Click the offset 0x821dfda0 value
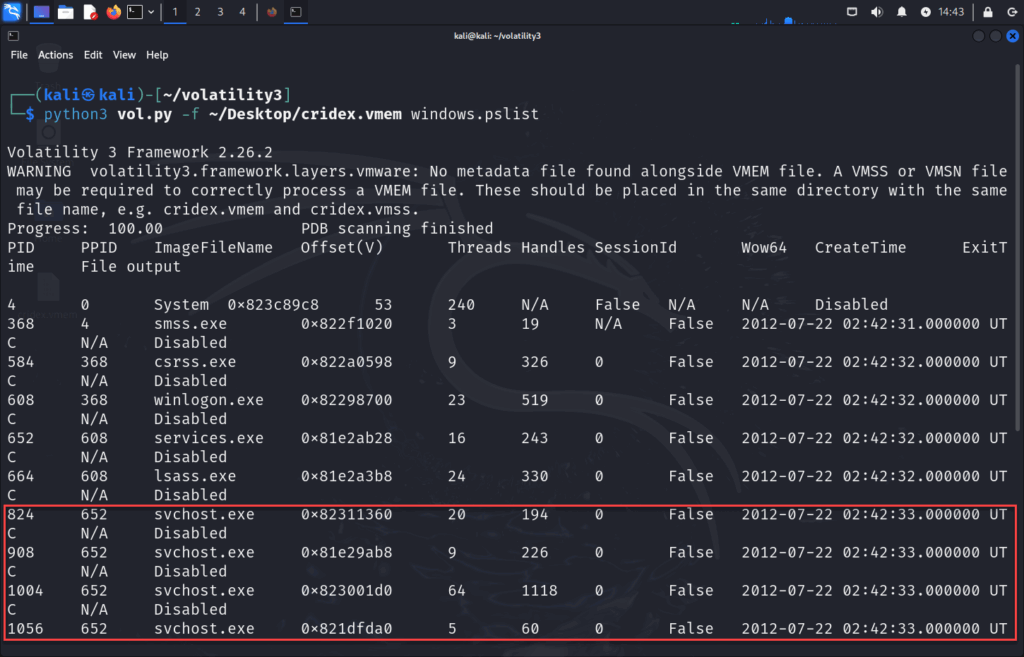 pos(347,628)
